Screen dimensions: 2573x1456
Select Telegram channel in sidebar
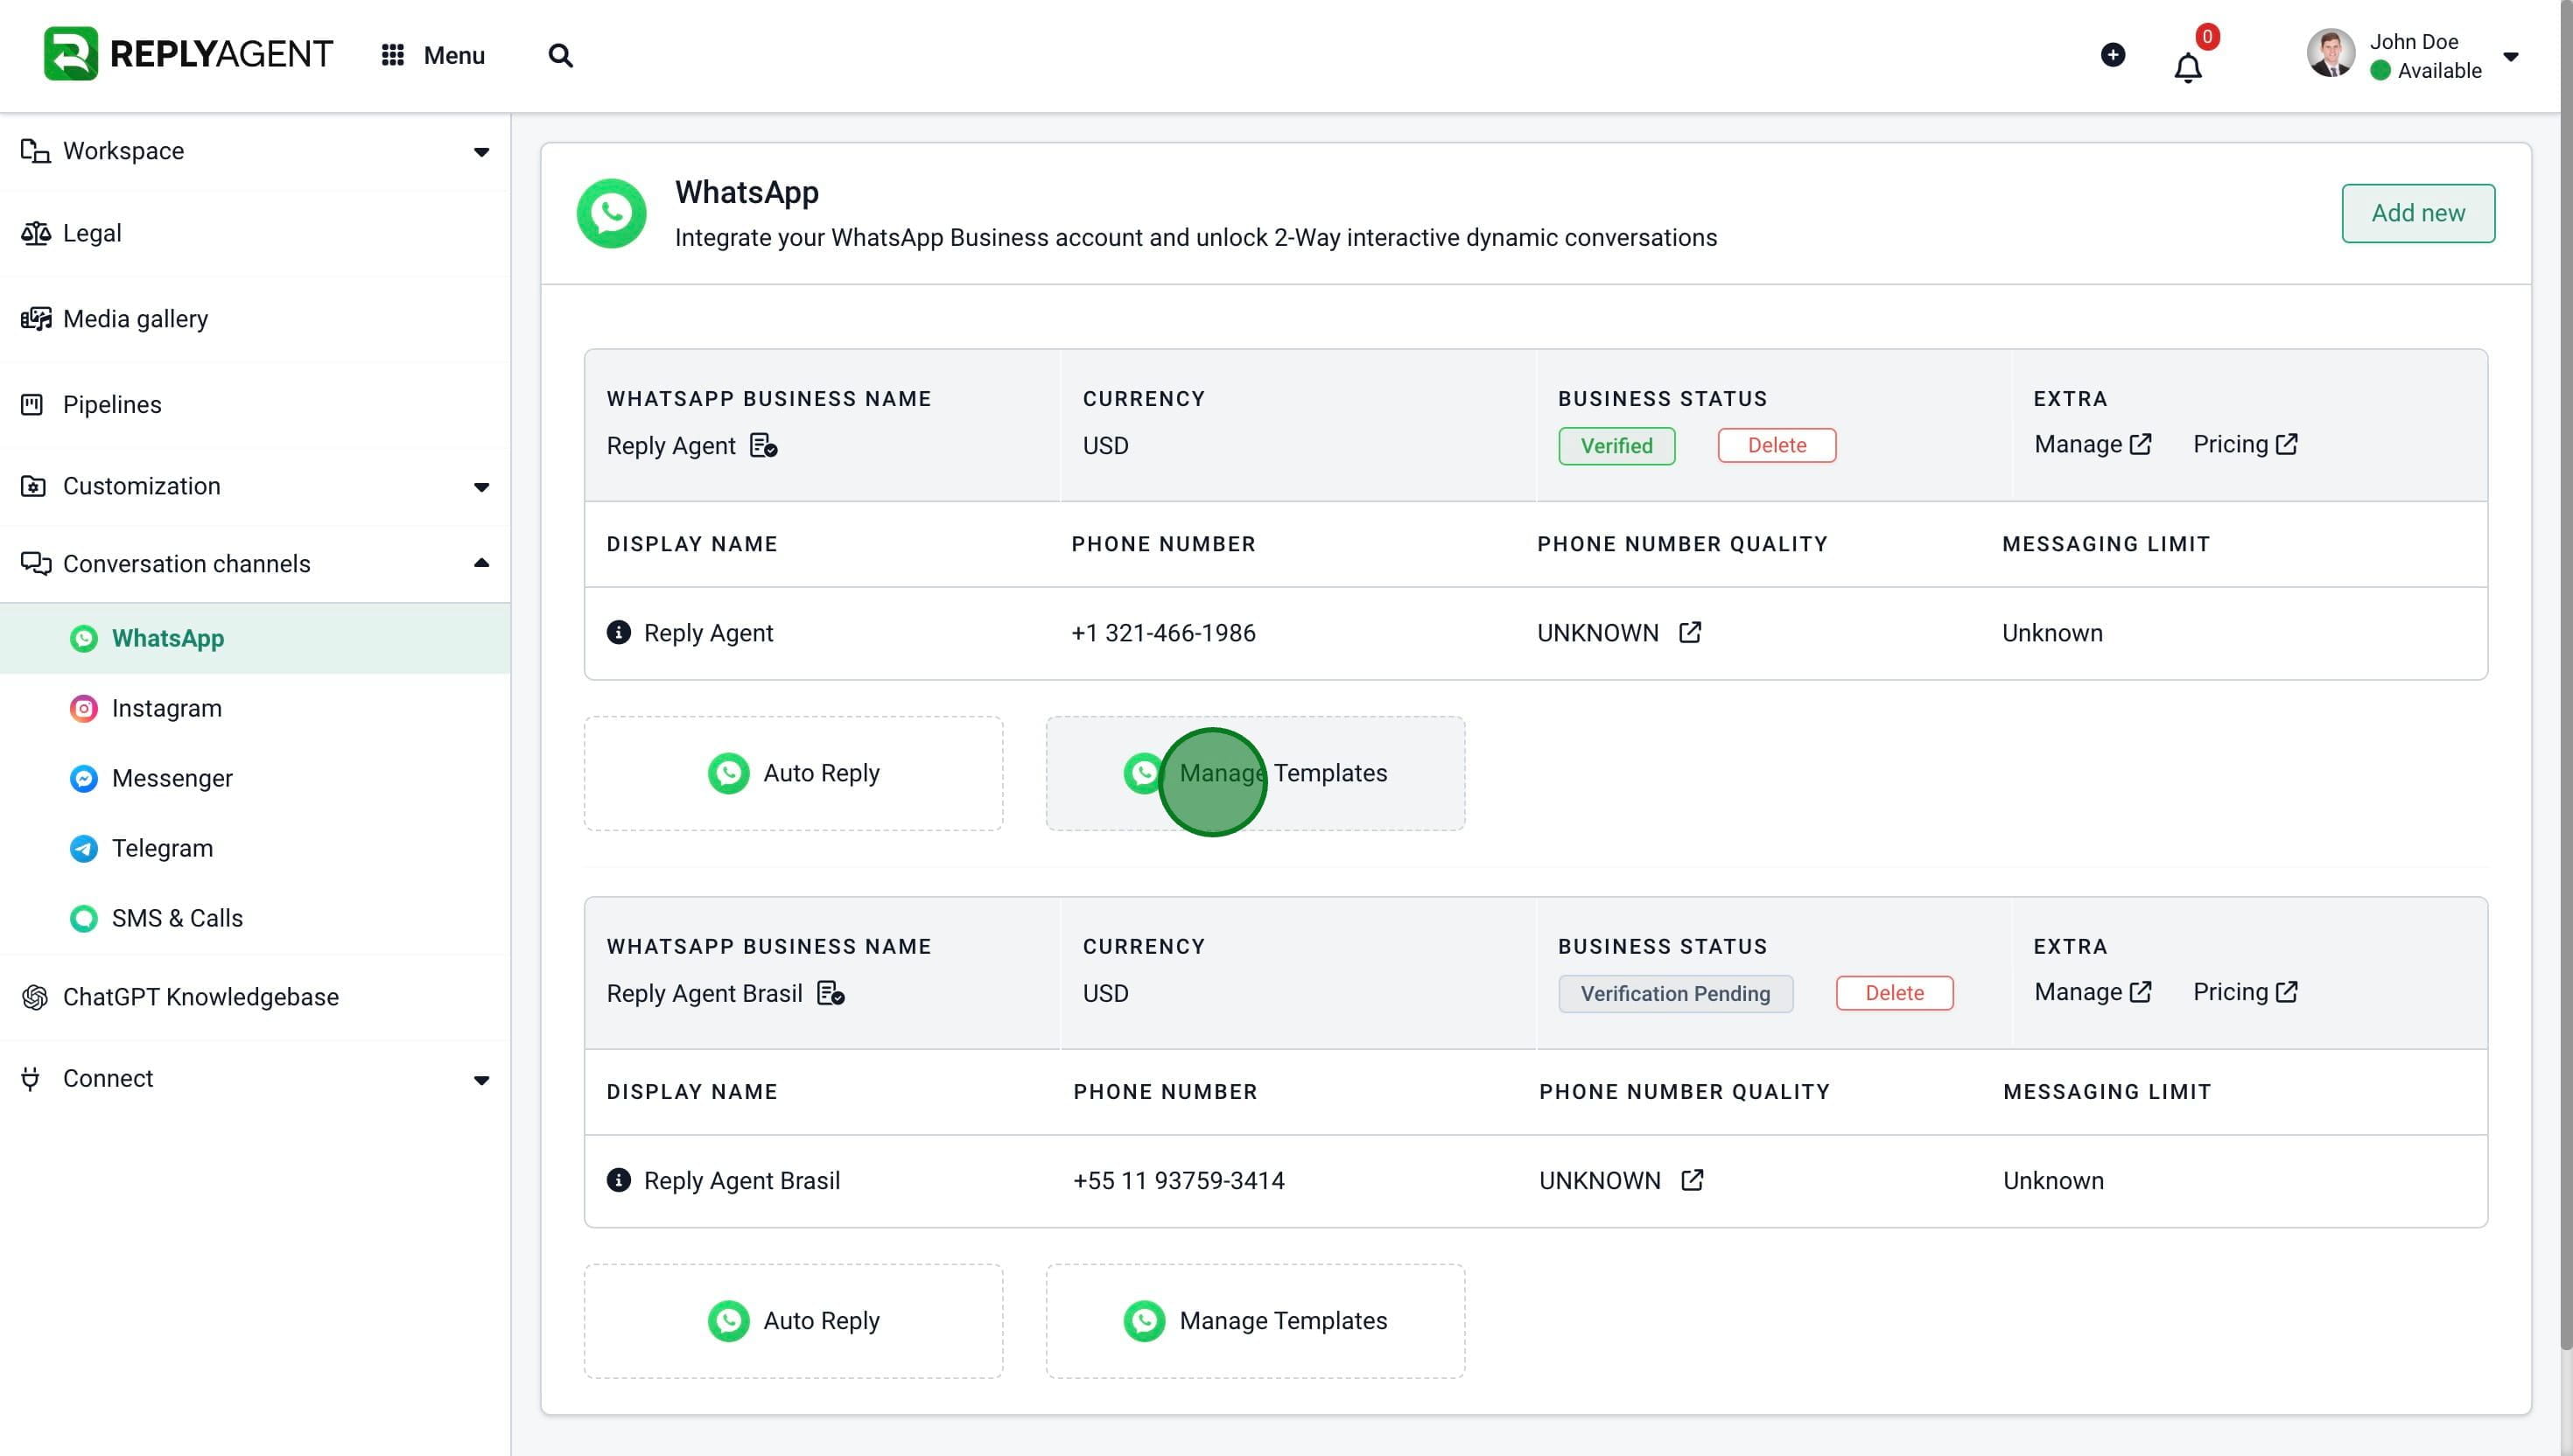click(255, 848)
